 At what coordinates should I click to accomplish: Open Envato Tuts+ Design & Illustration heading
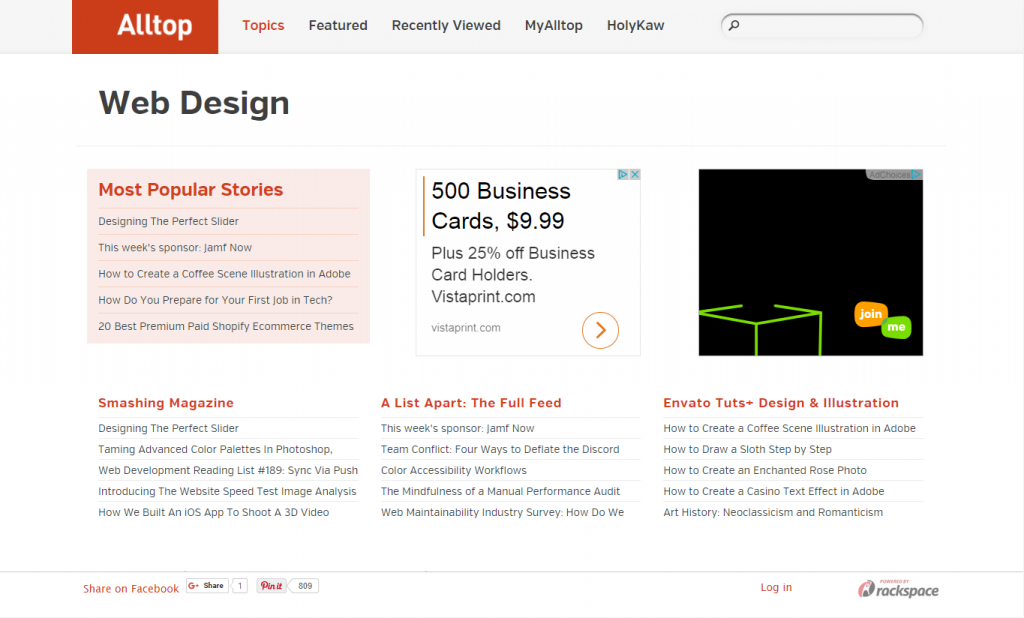point(781,403)
